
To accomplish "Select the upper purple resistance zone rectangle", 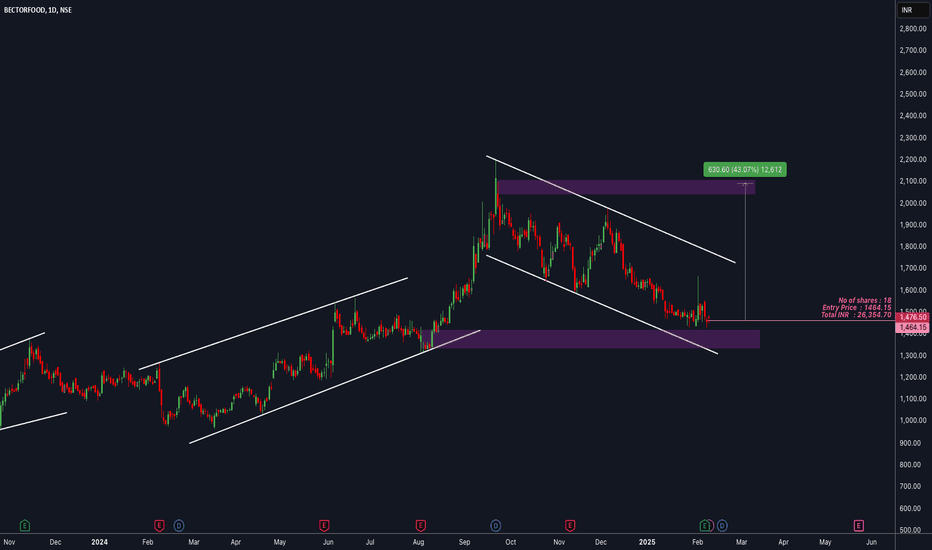I will pos(626,187).
